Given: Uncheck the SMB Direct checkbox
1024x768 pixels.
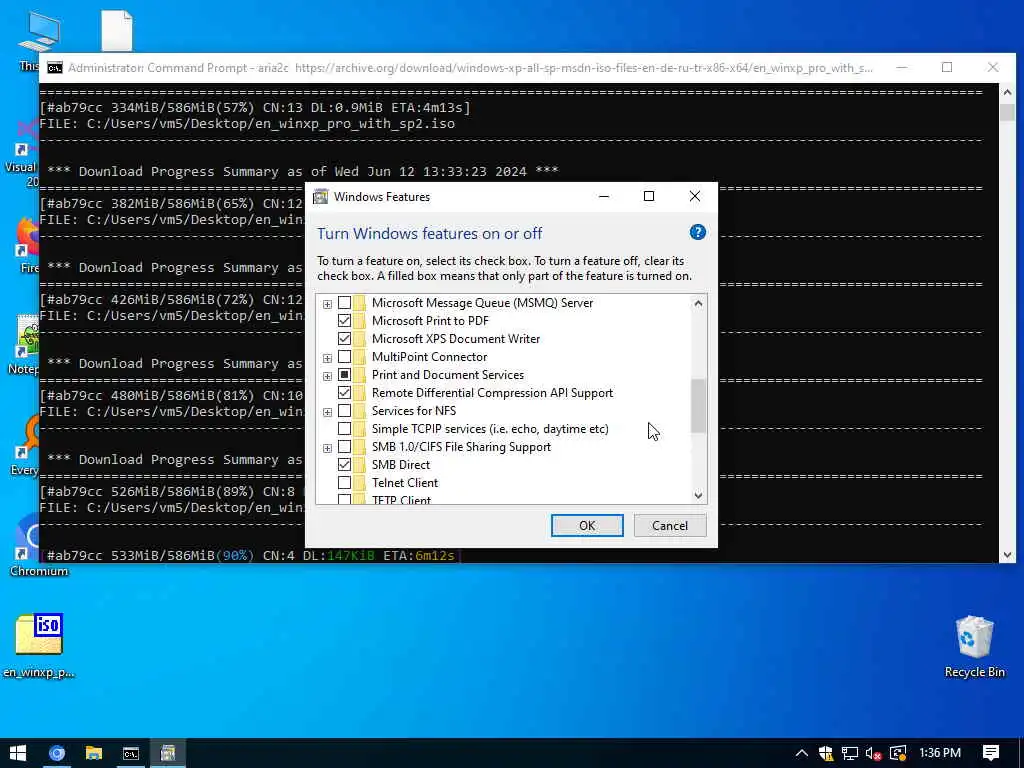Looking at the screenshot, I should click(344, 465).
